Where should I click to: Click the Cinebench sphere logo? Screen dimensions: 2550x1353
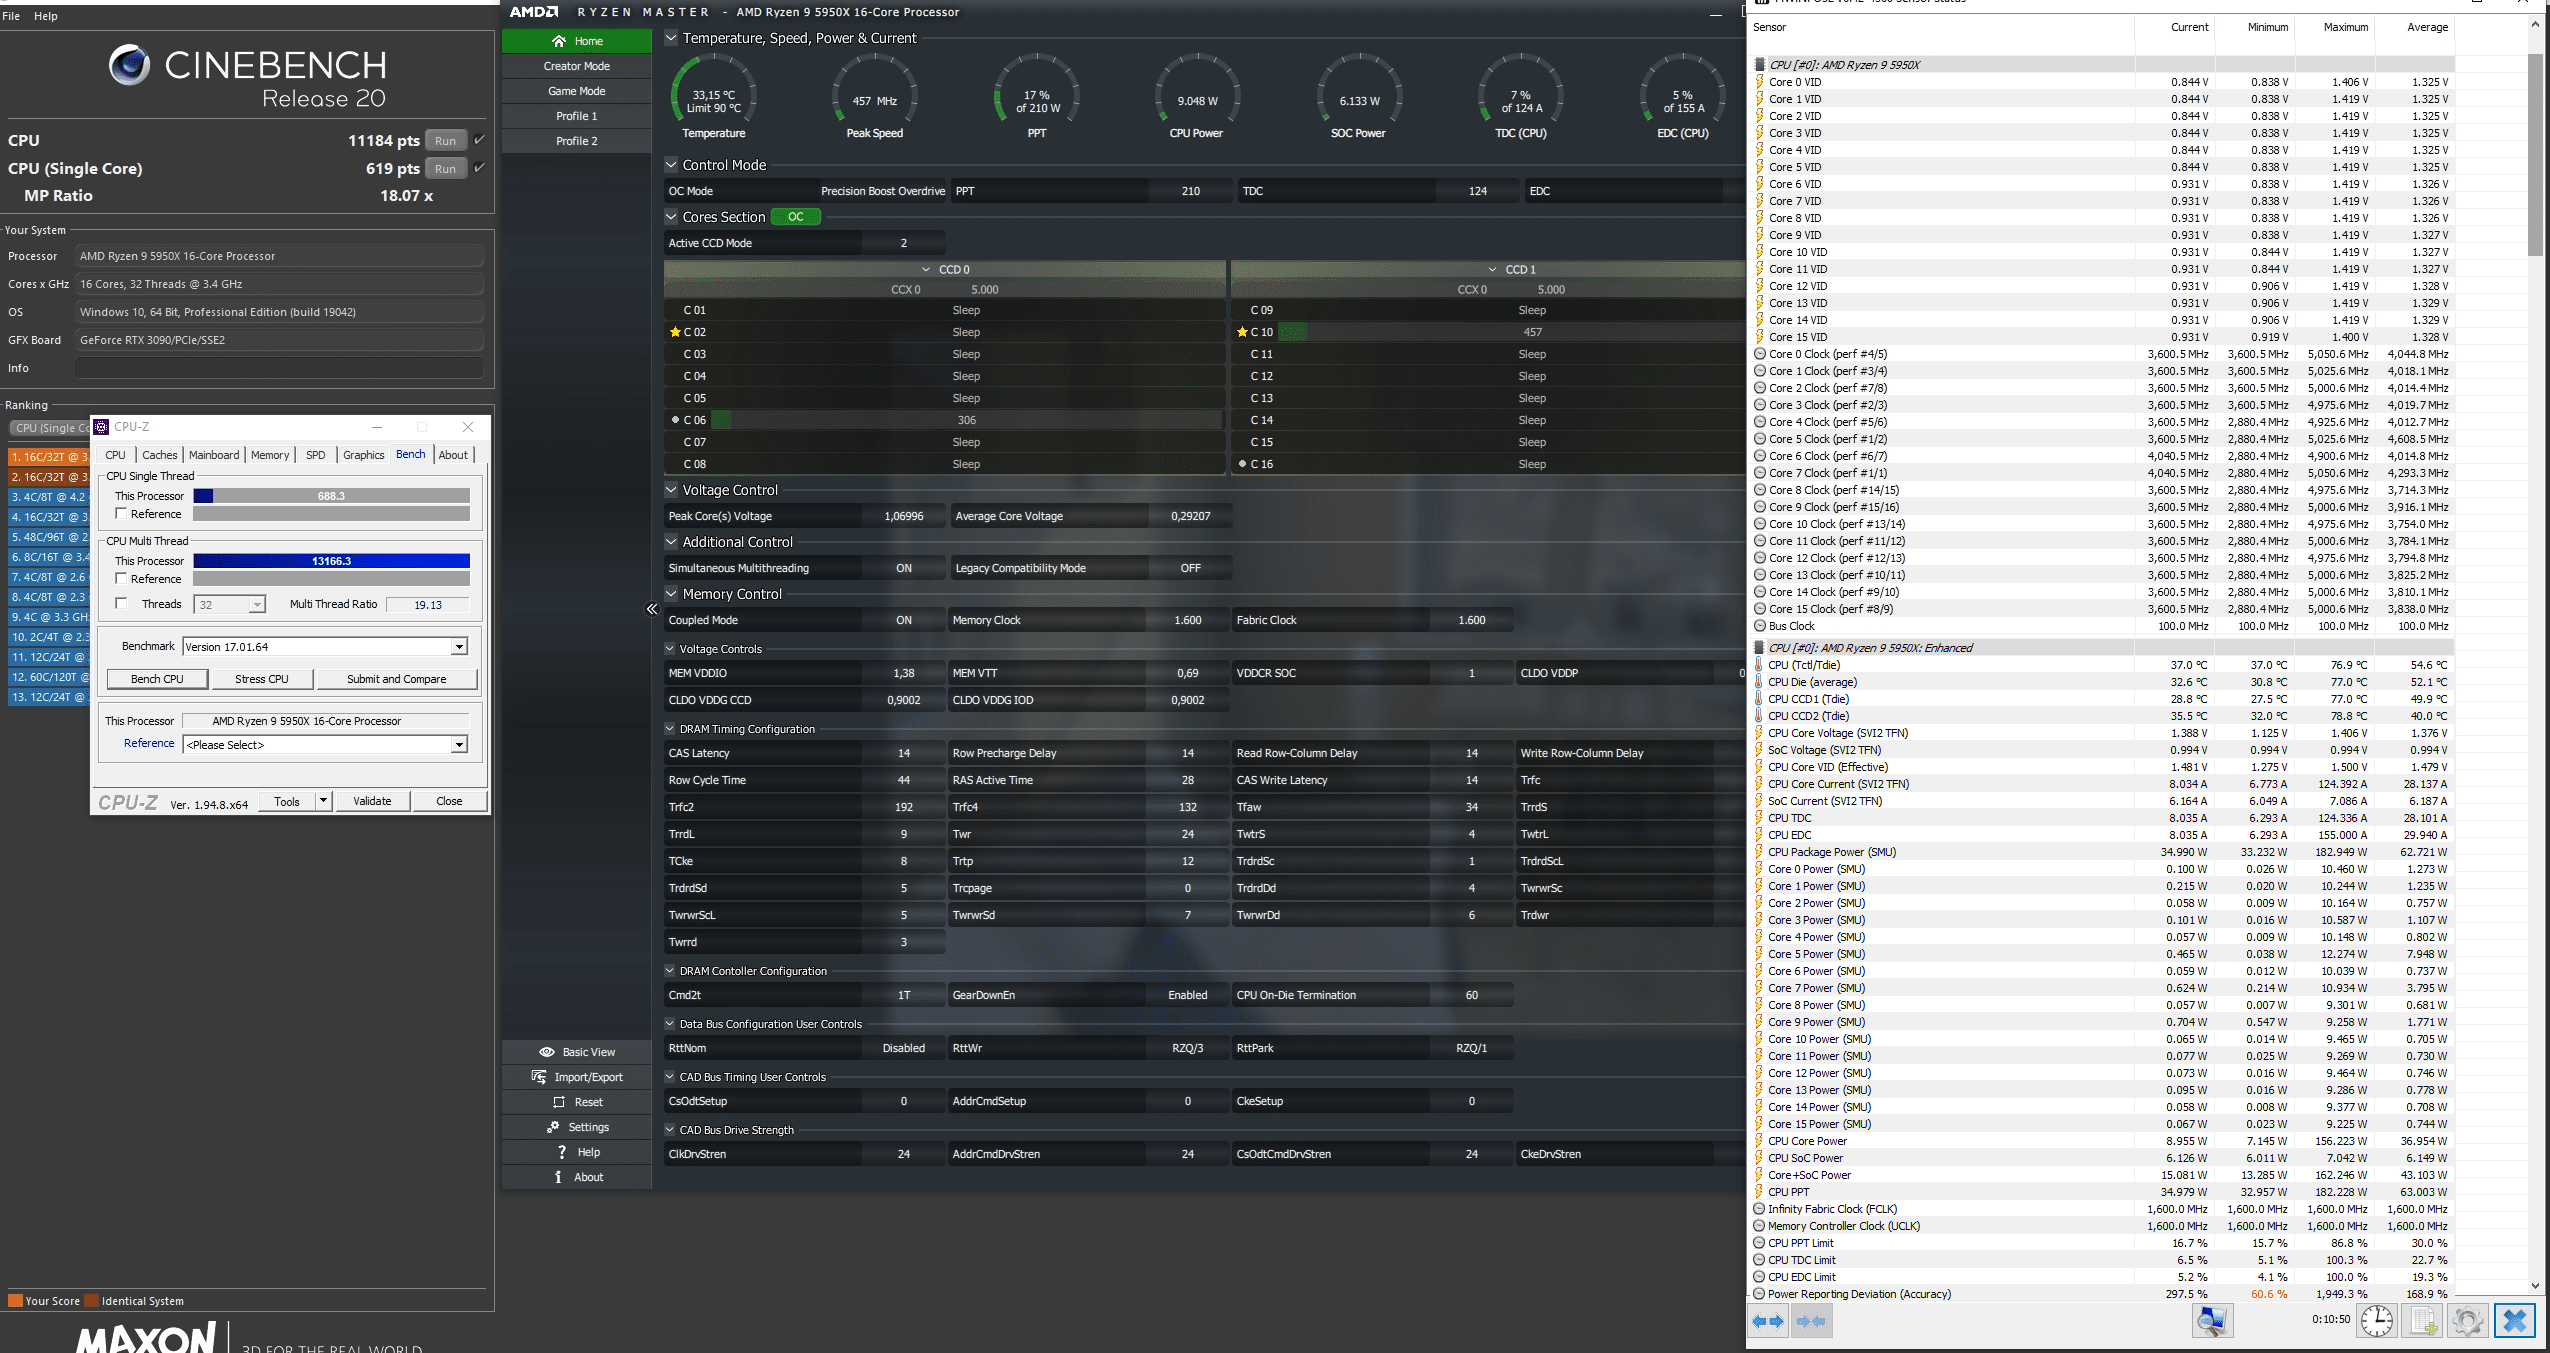click(129, 65)
